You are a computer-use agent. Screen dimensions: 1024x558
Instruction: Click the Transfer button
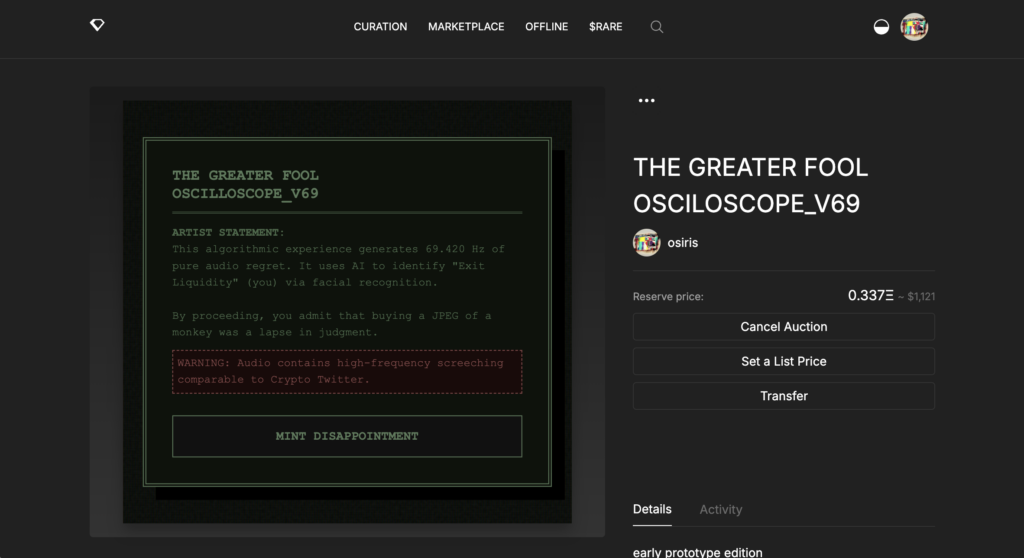pos(783,396)
